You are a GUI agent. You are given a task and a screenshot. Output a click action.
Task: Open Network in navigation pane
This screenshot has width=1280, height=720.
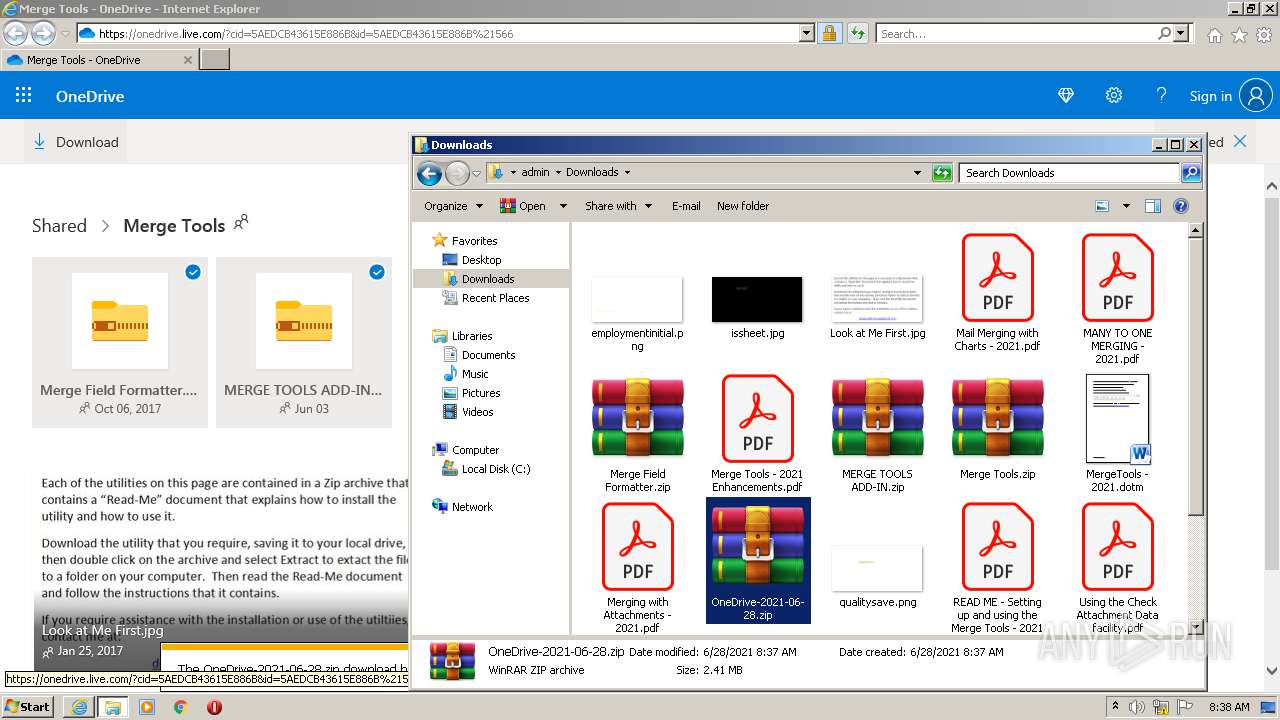(472, 507)
